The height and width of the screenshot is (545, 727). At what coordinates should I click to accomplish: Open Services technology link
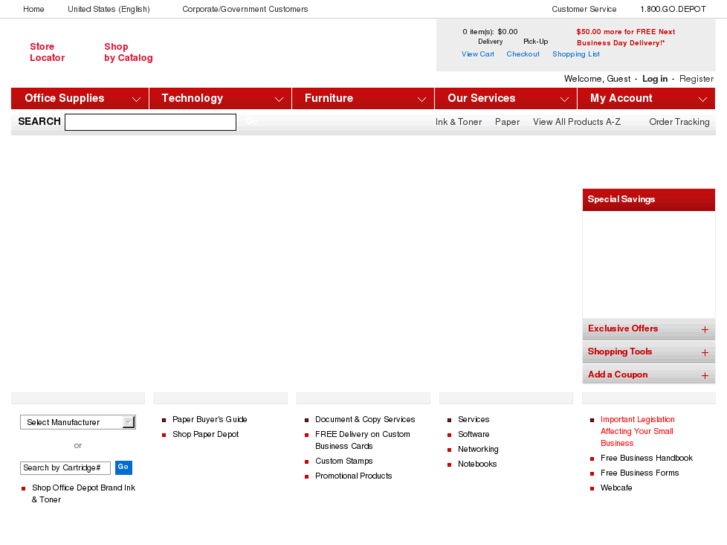pyautogui.click(x=474, y=419)
